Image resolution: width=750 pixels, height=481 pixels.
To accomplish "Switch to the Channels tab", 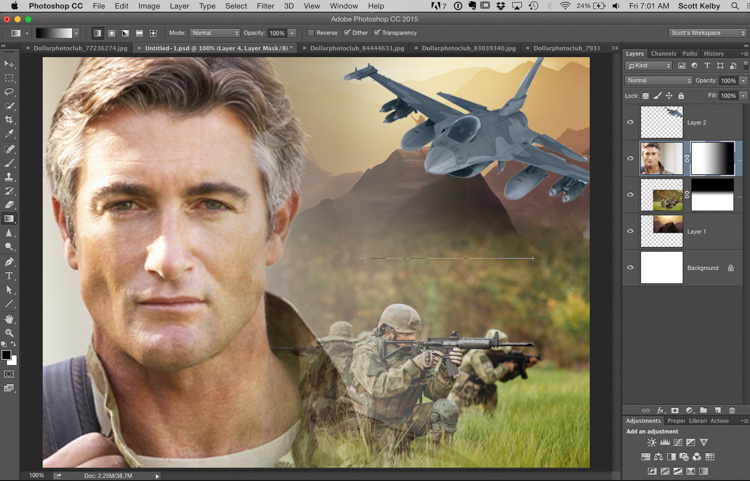I will [x=663, y=53].
